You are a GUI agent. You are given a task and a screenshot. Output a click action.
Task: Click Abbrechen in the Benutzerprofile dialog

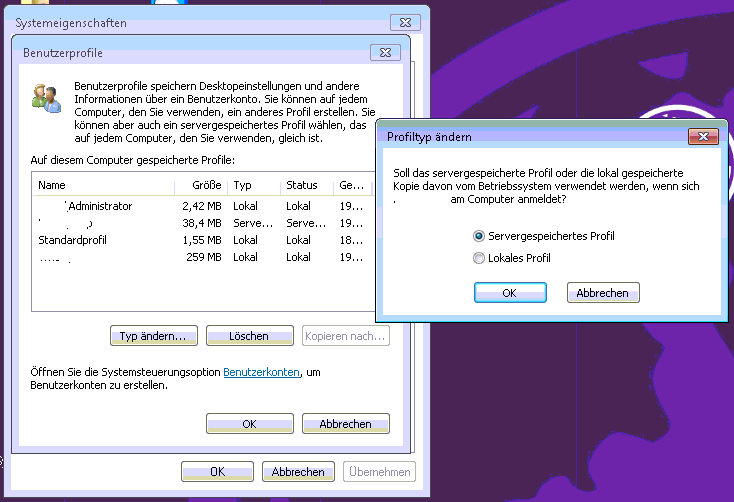(345, 424)
